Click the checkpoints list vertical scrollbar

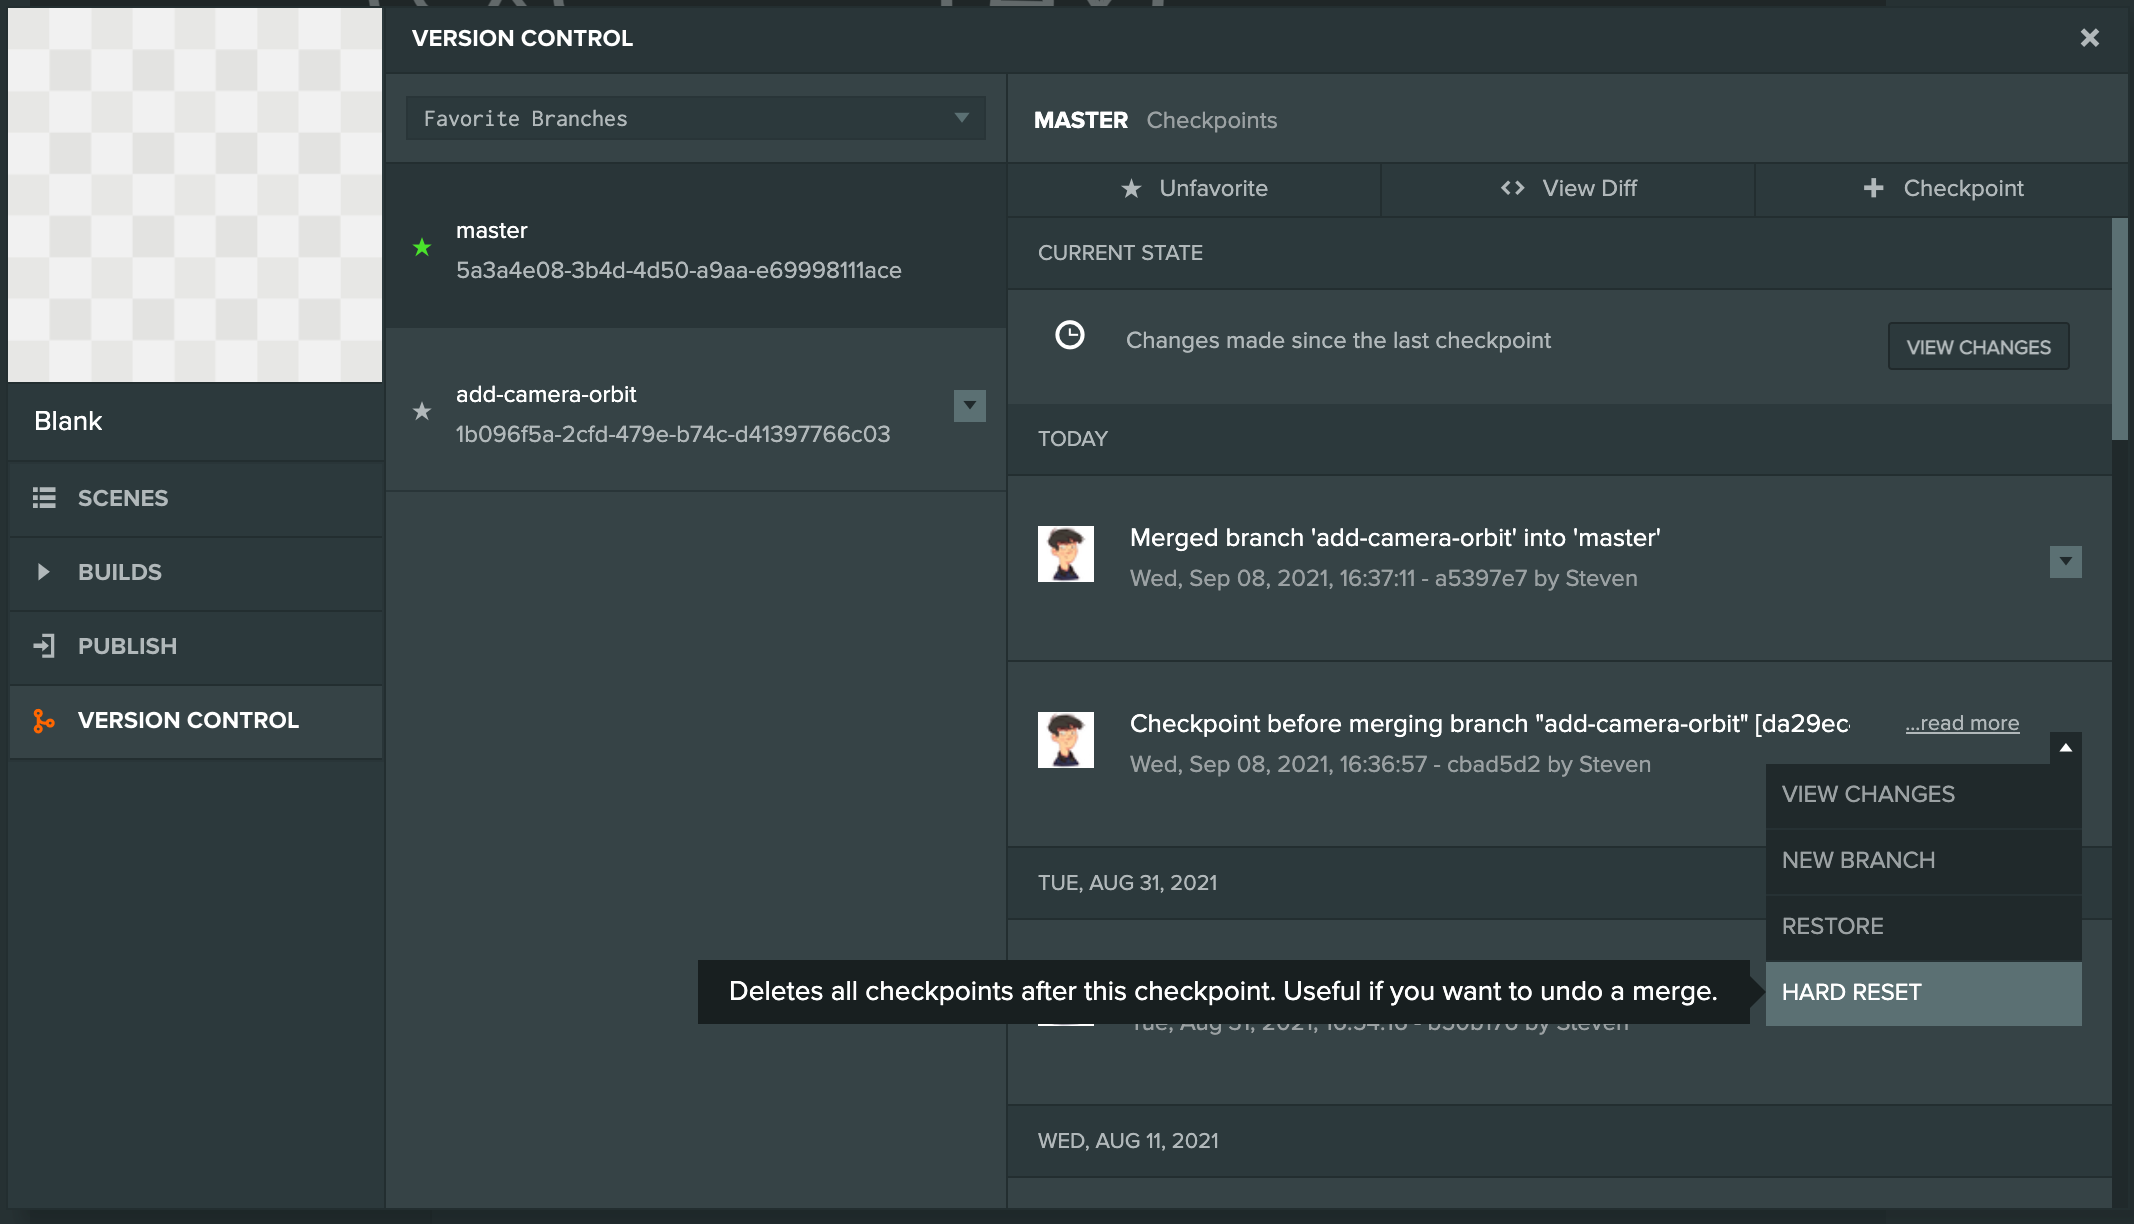point(2119,330)
